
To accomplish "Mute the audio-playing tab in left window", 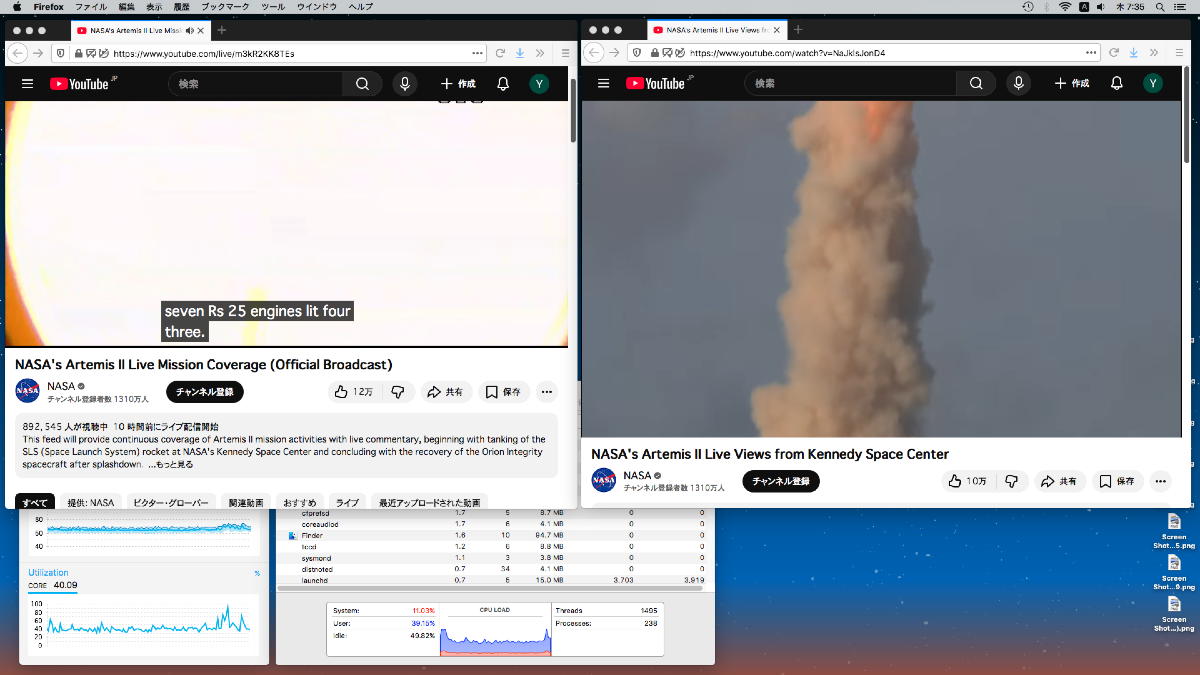I will click(190, 30).
